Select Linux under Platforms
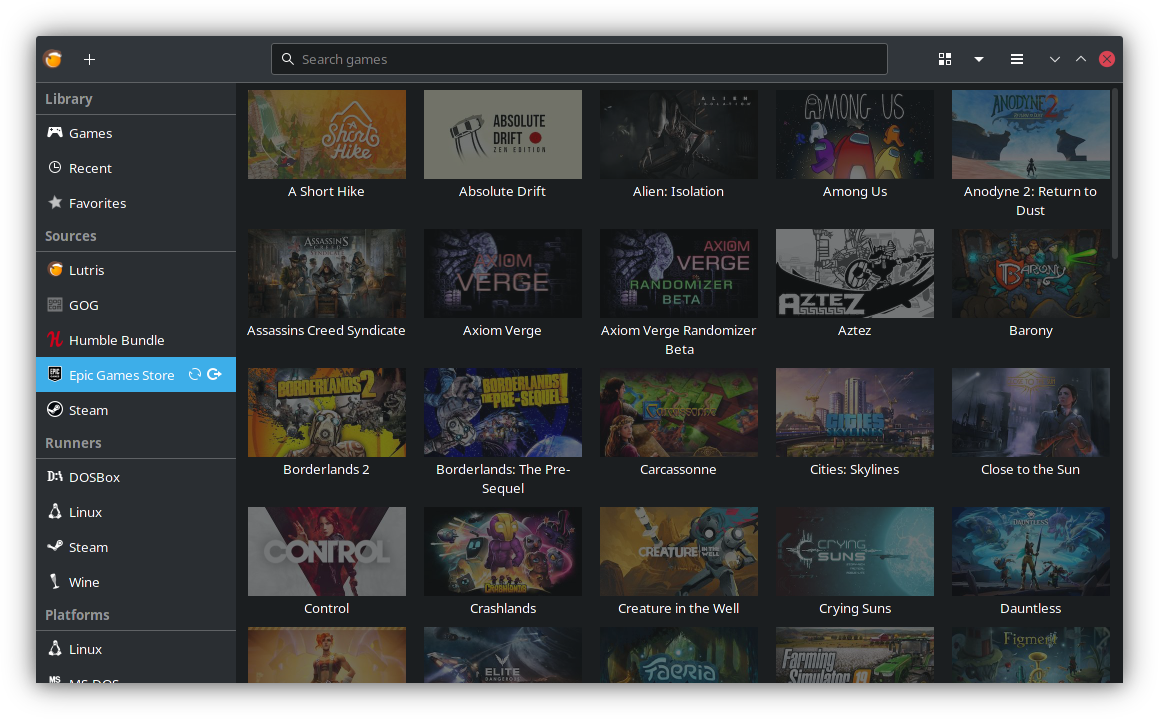 pos(136,649)
